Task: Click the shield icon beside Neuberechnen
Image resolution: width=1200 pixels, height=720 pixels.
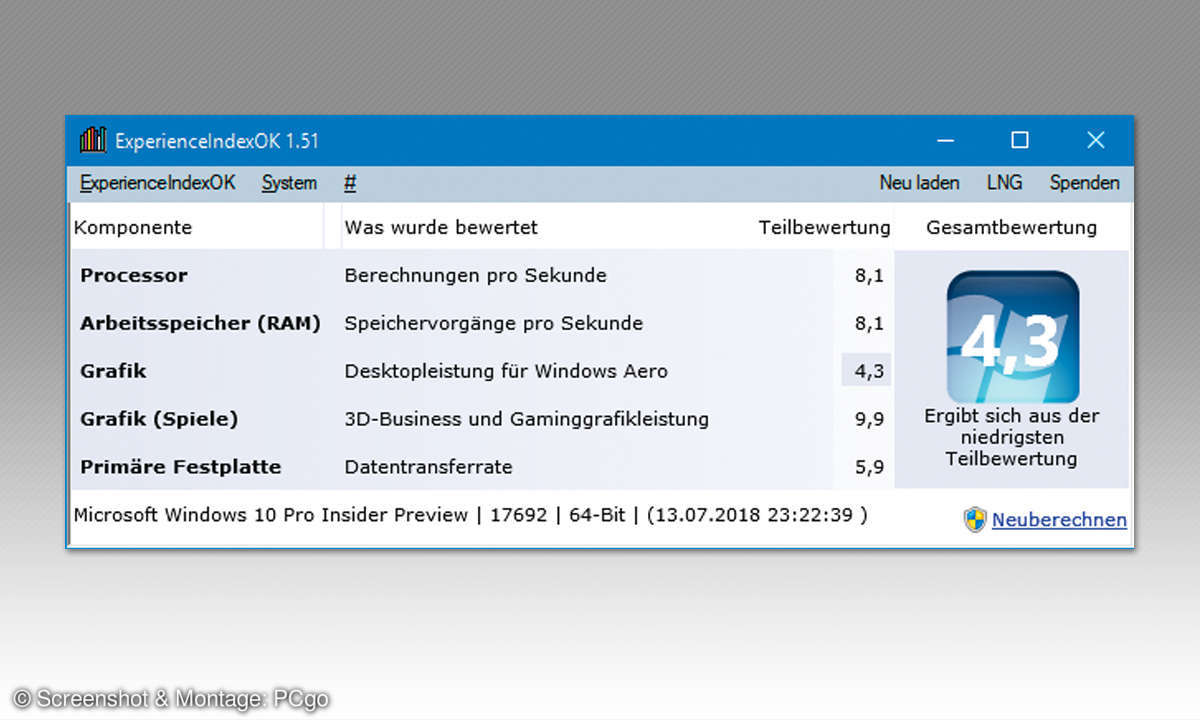Action: 975,520
